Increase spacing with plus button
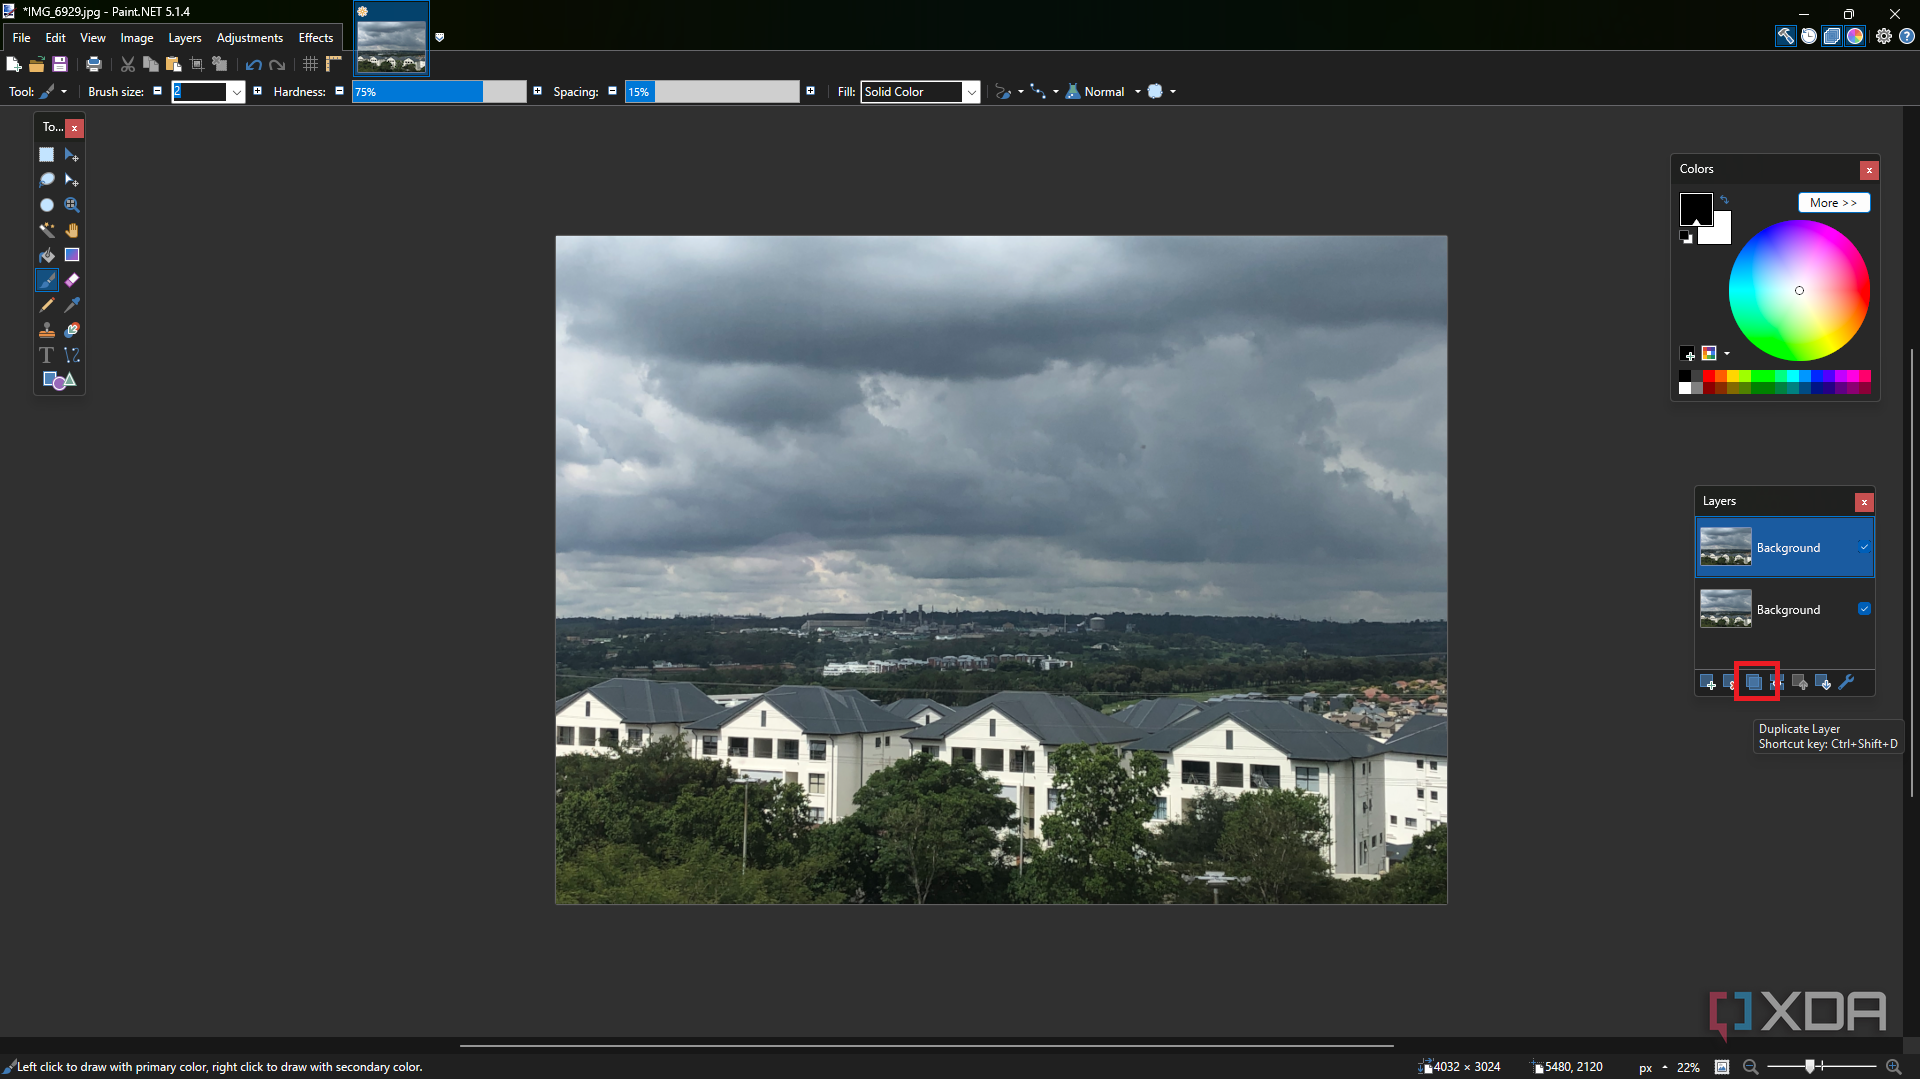1920x1080 pixels. point(810,91)
